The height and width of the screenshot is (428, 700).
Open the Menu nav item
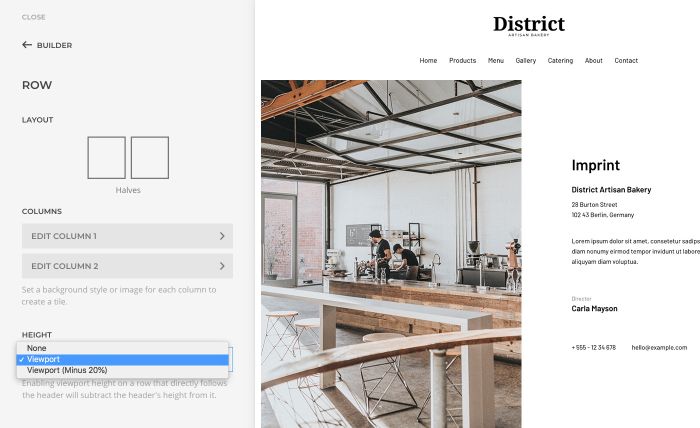(495, 61)
